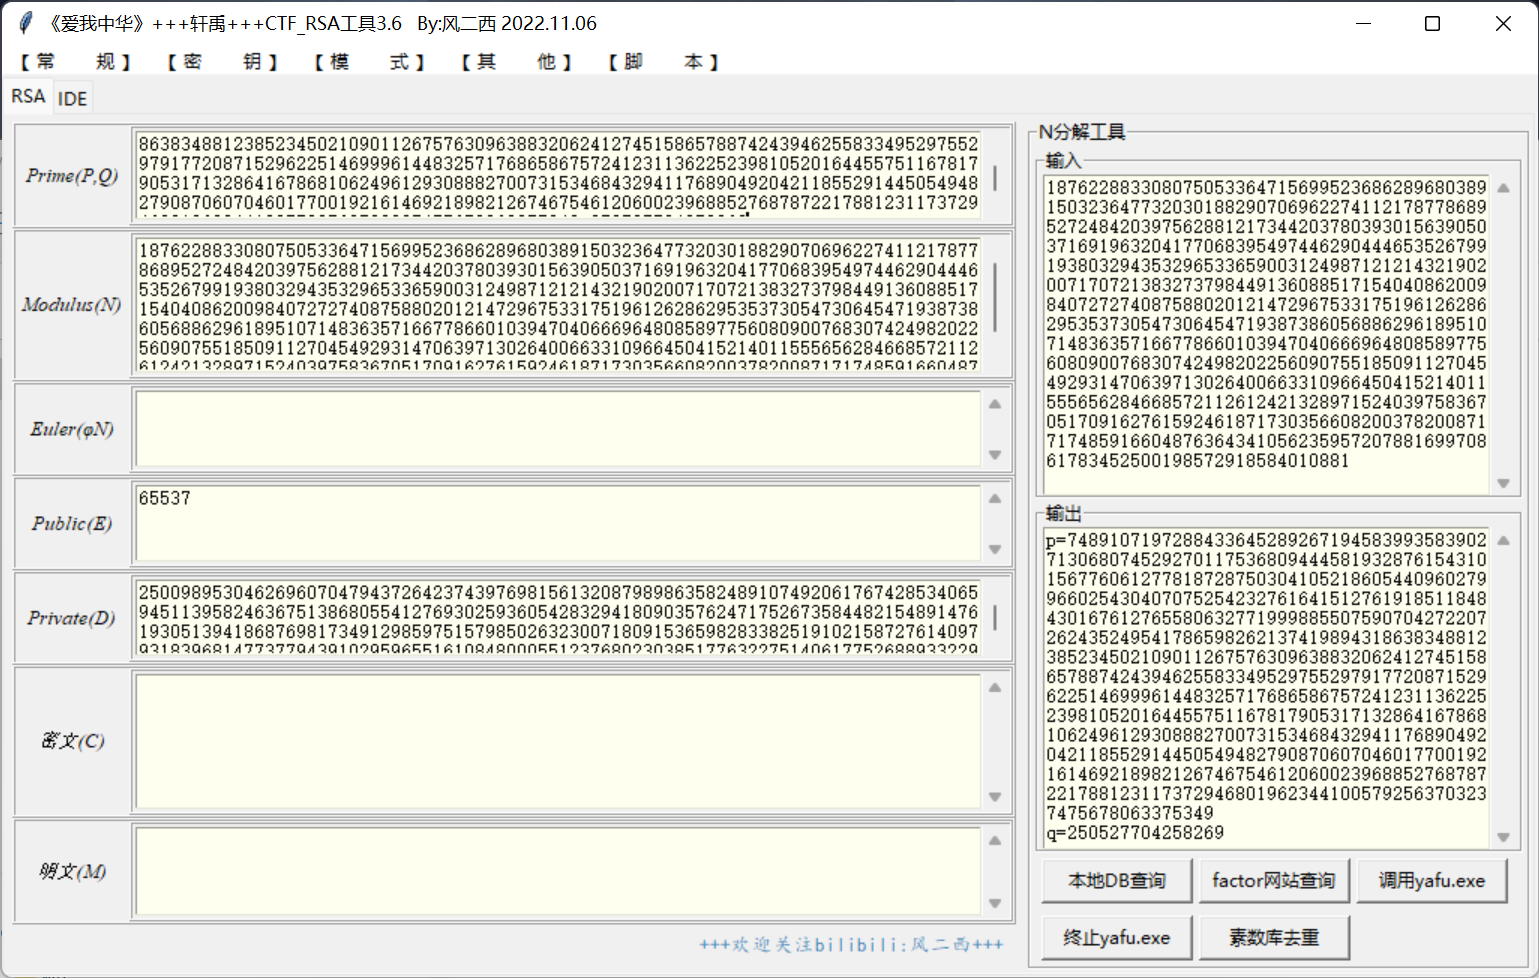Click the 终止yafu.exe button
Viewport: 1539px width, 978px height.
point(1117,938)
